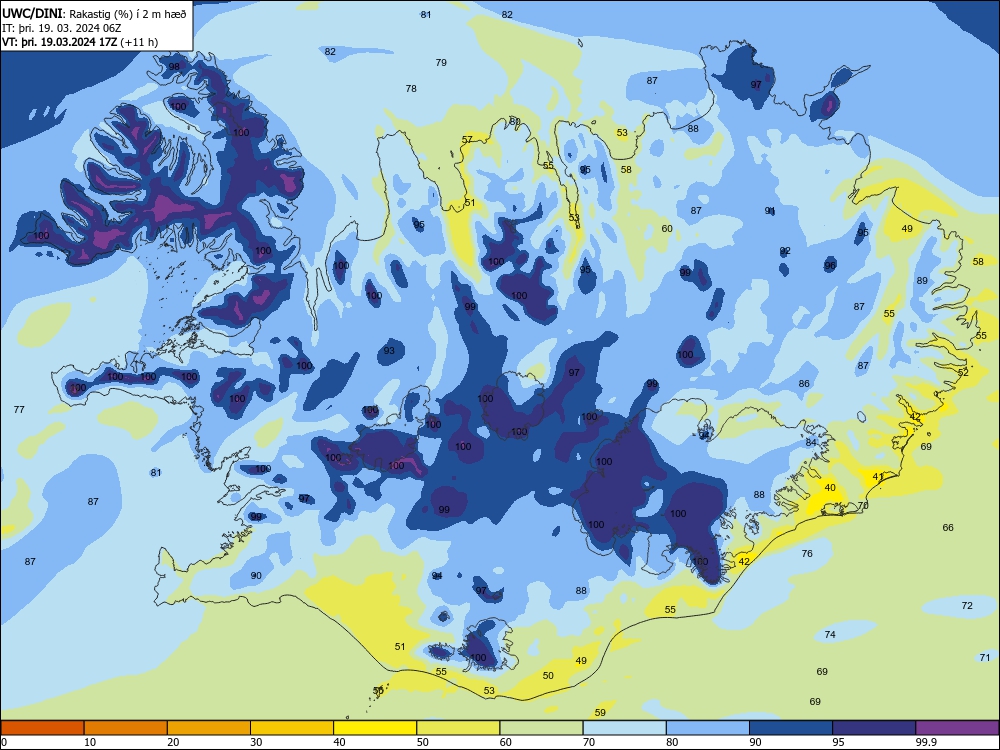Select the dark blue 90–95 legend swatch
Image resolution: width=1000 pixels, height=750 pixels.
coord(791,728)
